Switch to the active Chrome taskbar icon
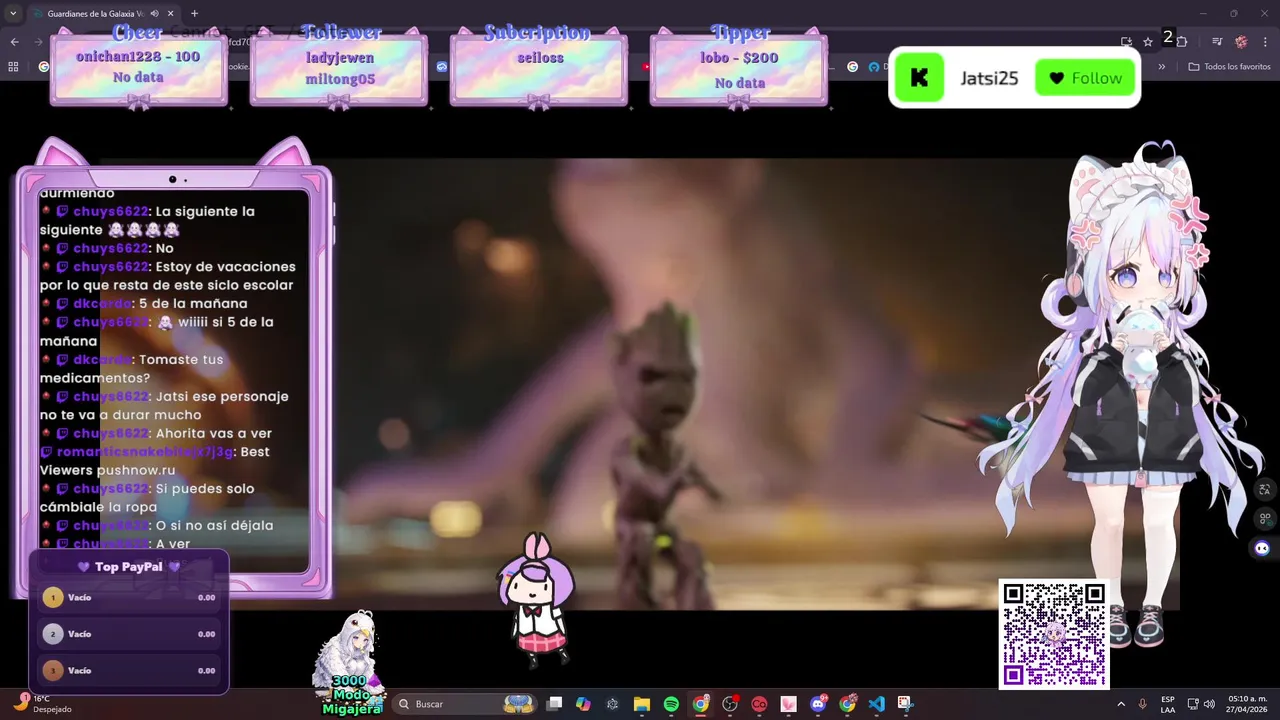This screenshot has width=1280, height=720. (x=701, y=704)
